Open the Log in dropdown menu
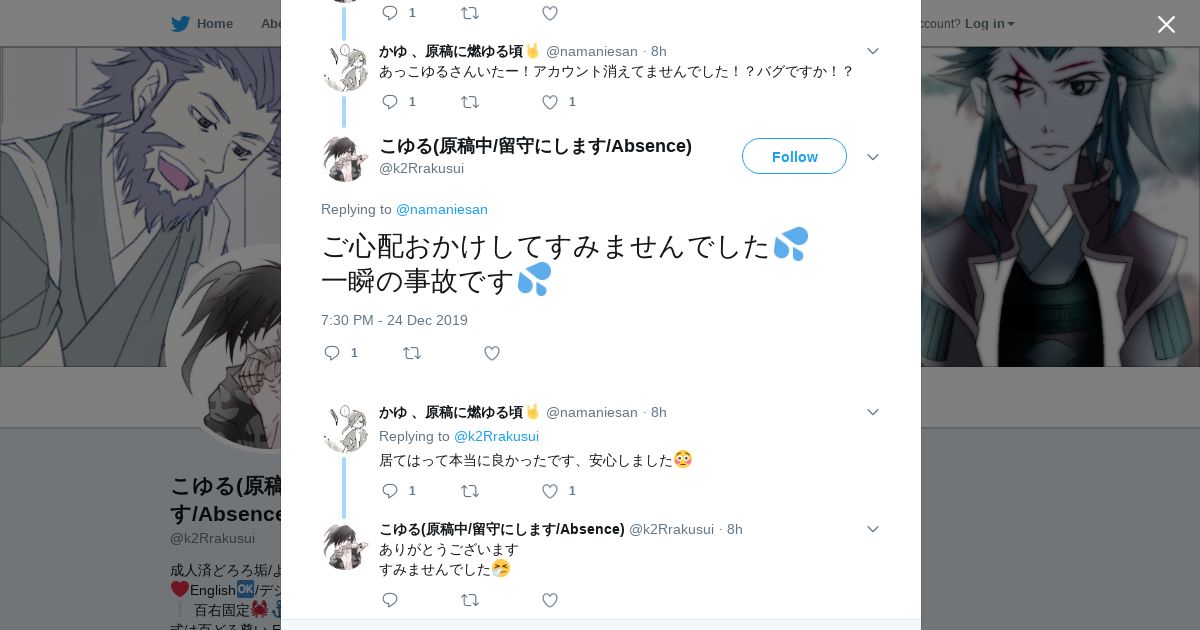Image resolution: width=1200 pixels, height=630 pixels. pos(990,23)
